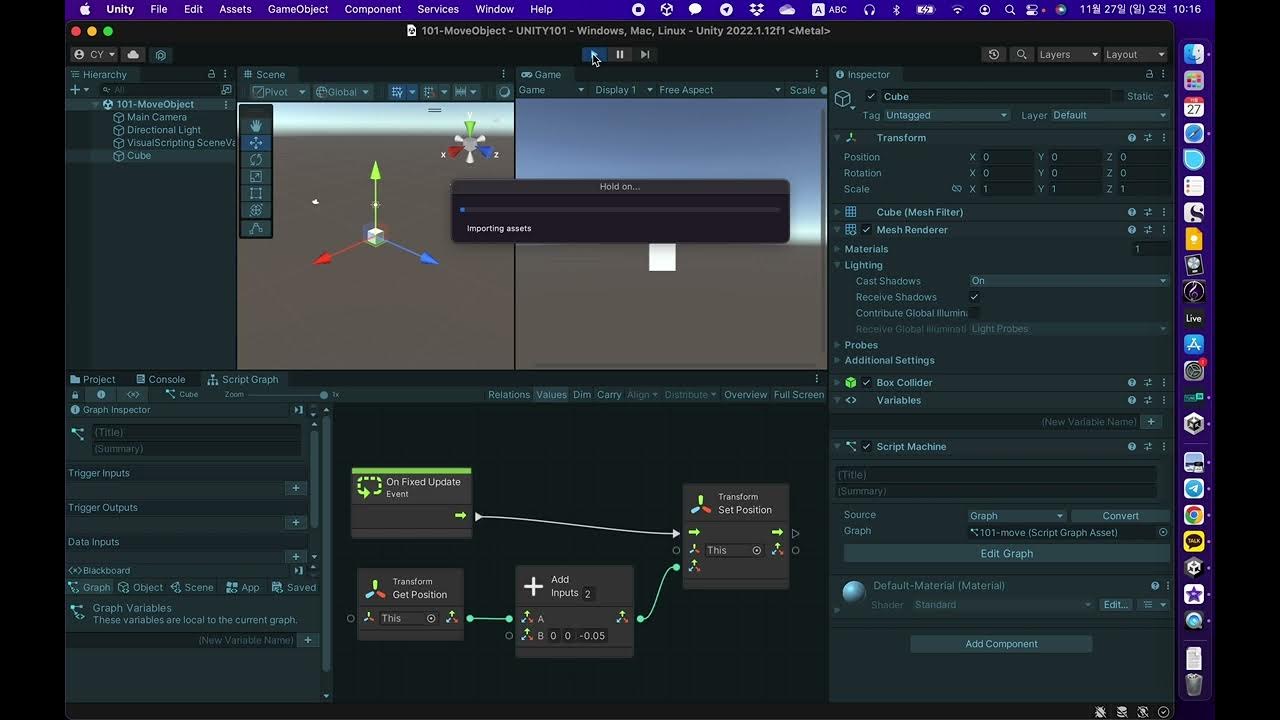Select the custom editor tool icon
The image size is (1280, 720).
[256, 228]
